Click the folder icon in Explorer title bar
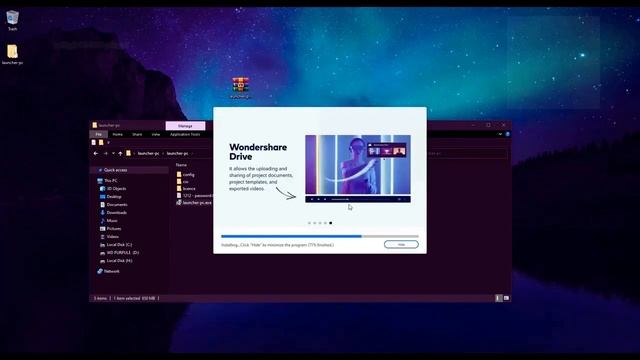The height and width of the screenshot is (360, 640). point(95,125)
